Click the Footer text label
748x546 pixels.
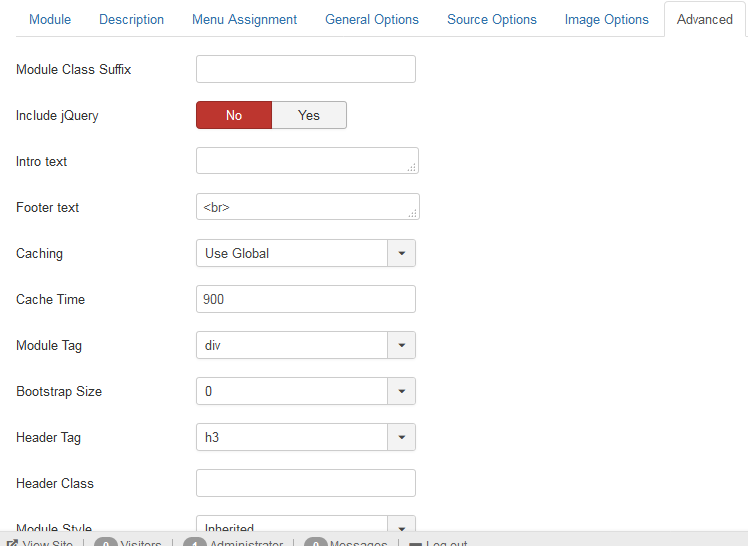click(48, 207)
